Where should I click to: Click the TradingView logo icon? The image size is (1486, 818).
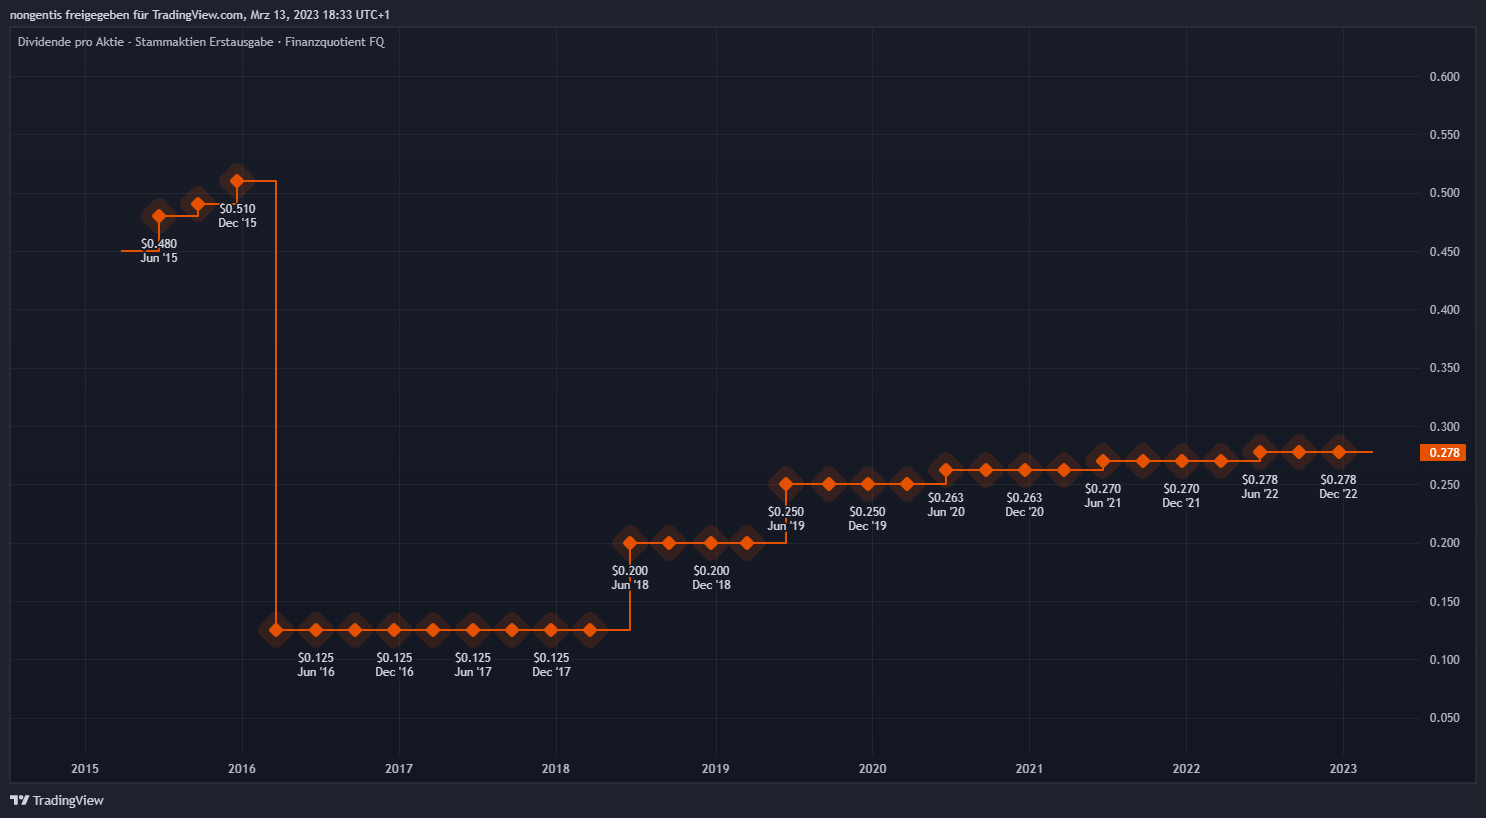point(19,800)
